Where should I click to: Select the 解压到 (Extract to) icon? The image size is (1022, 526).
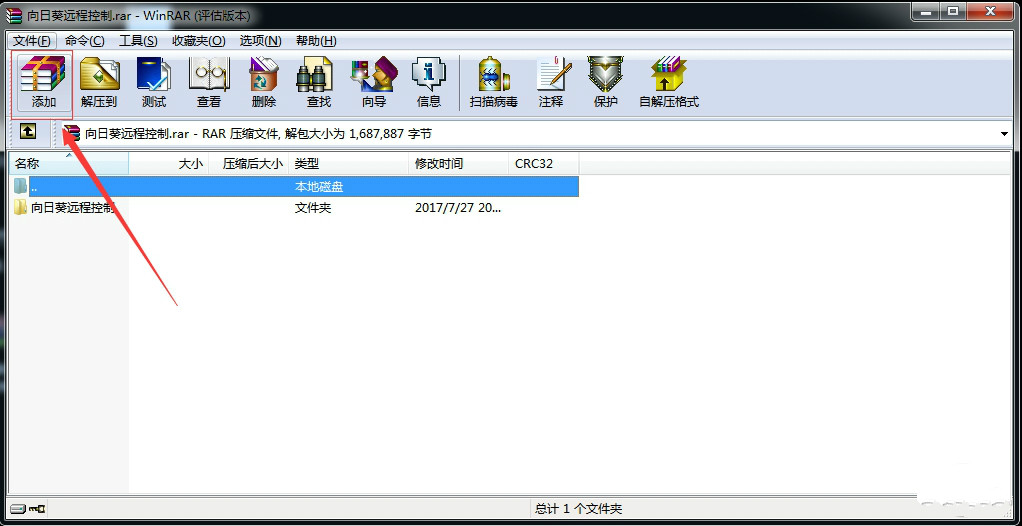point(99,83)
